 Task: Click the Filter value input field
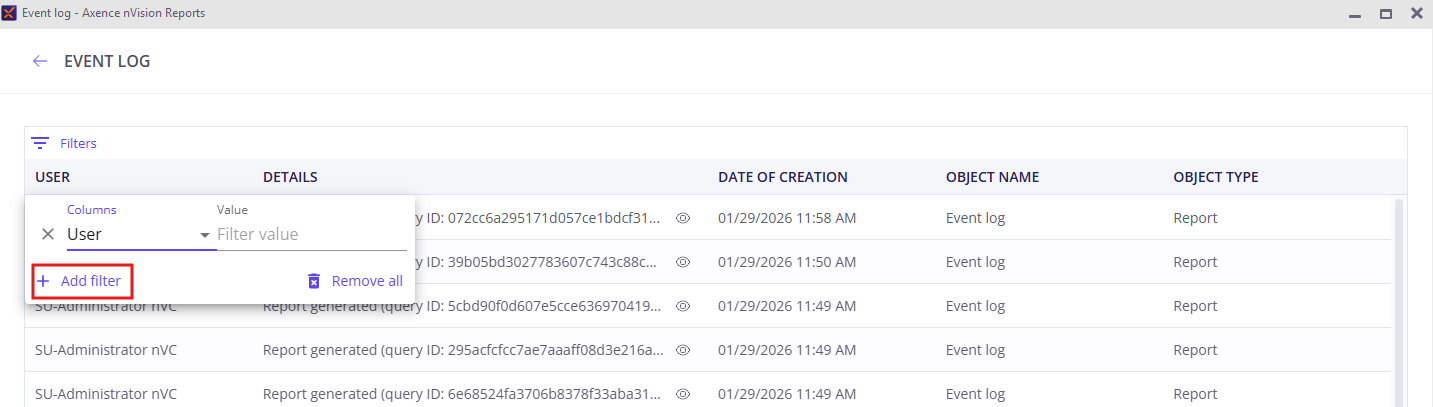point(310,234)
